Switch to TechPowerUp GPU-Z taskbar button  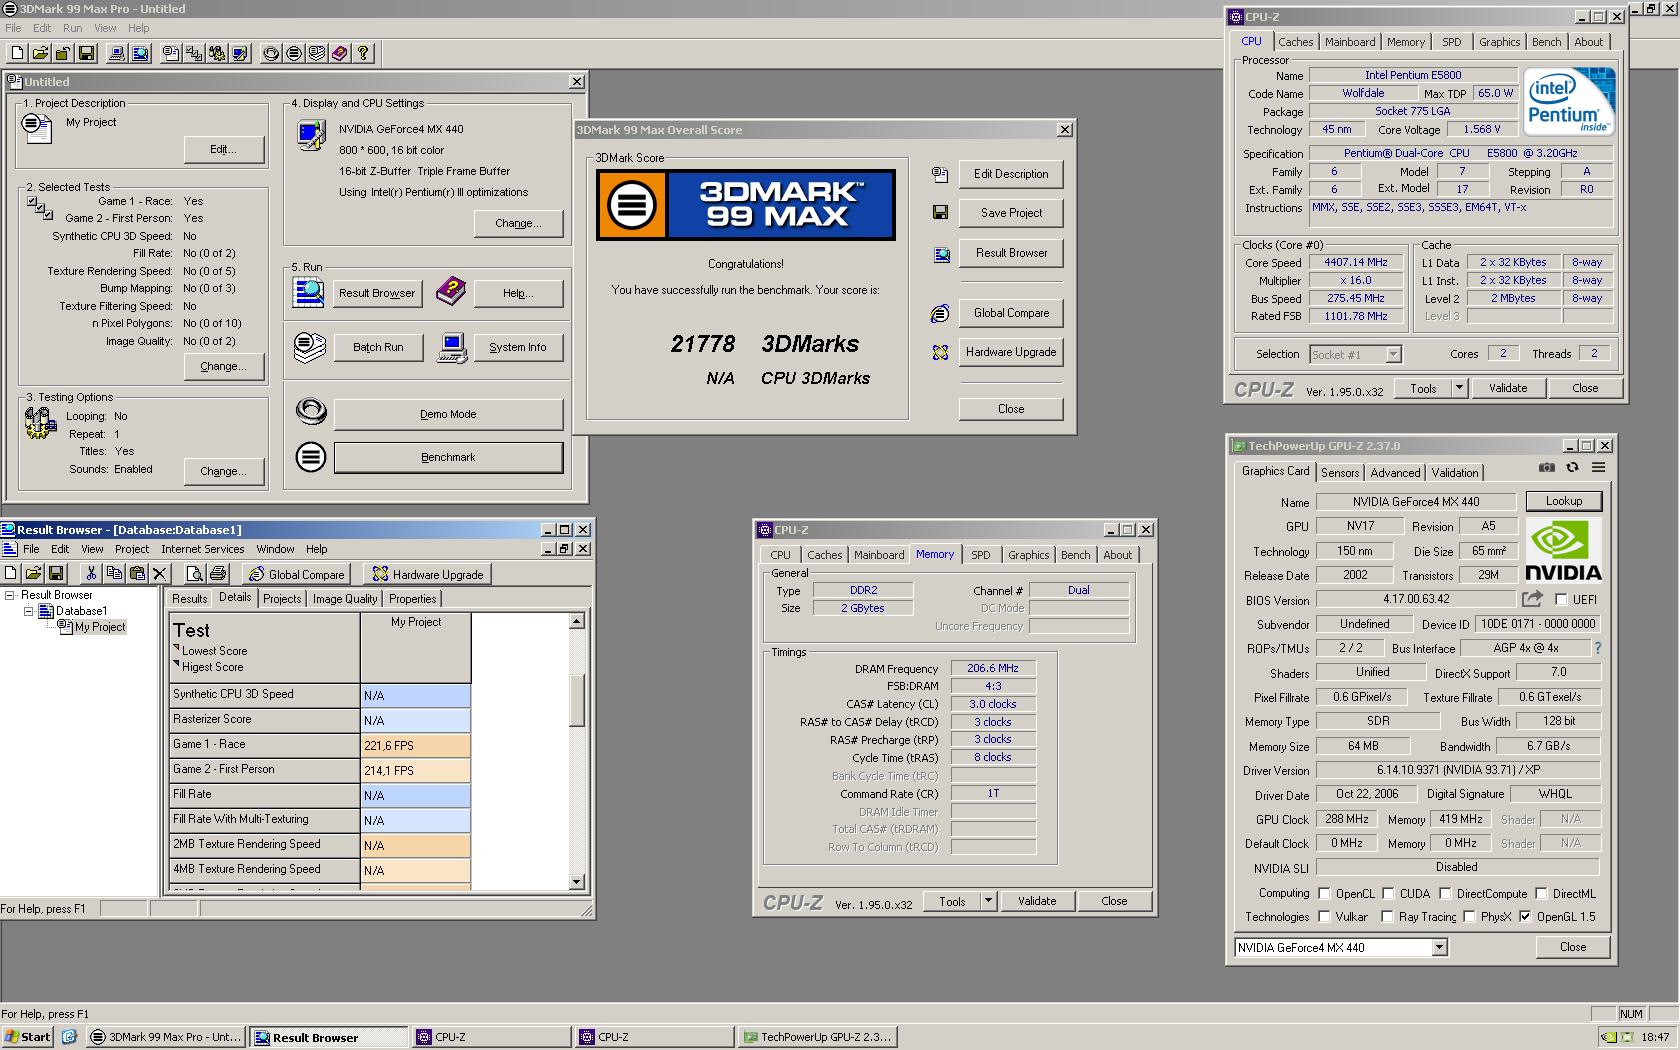coord(817,1037)
